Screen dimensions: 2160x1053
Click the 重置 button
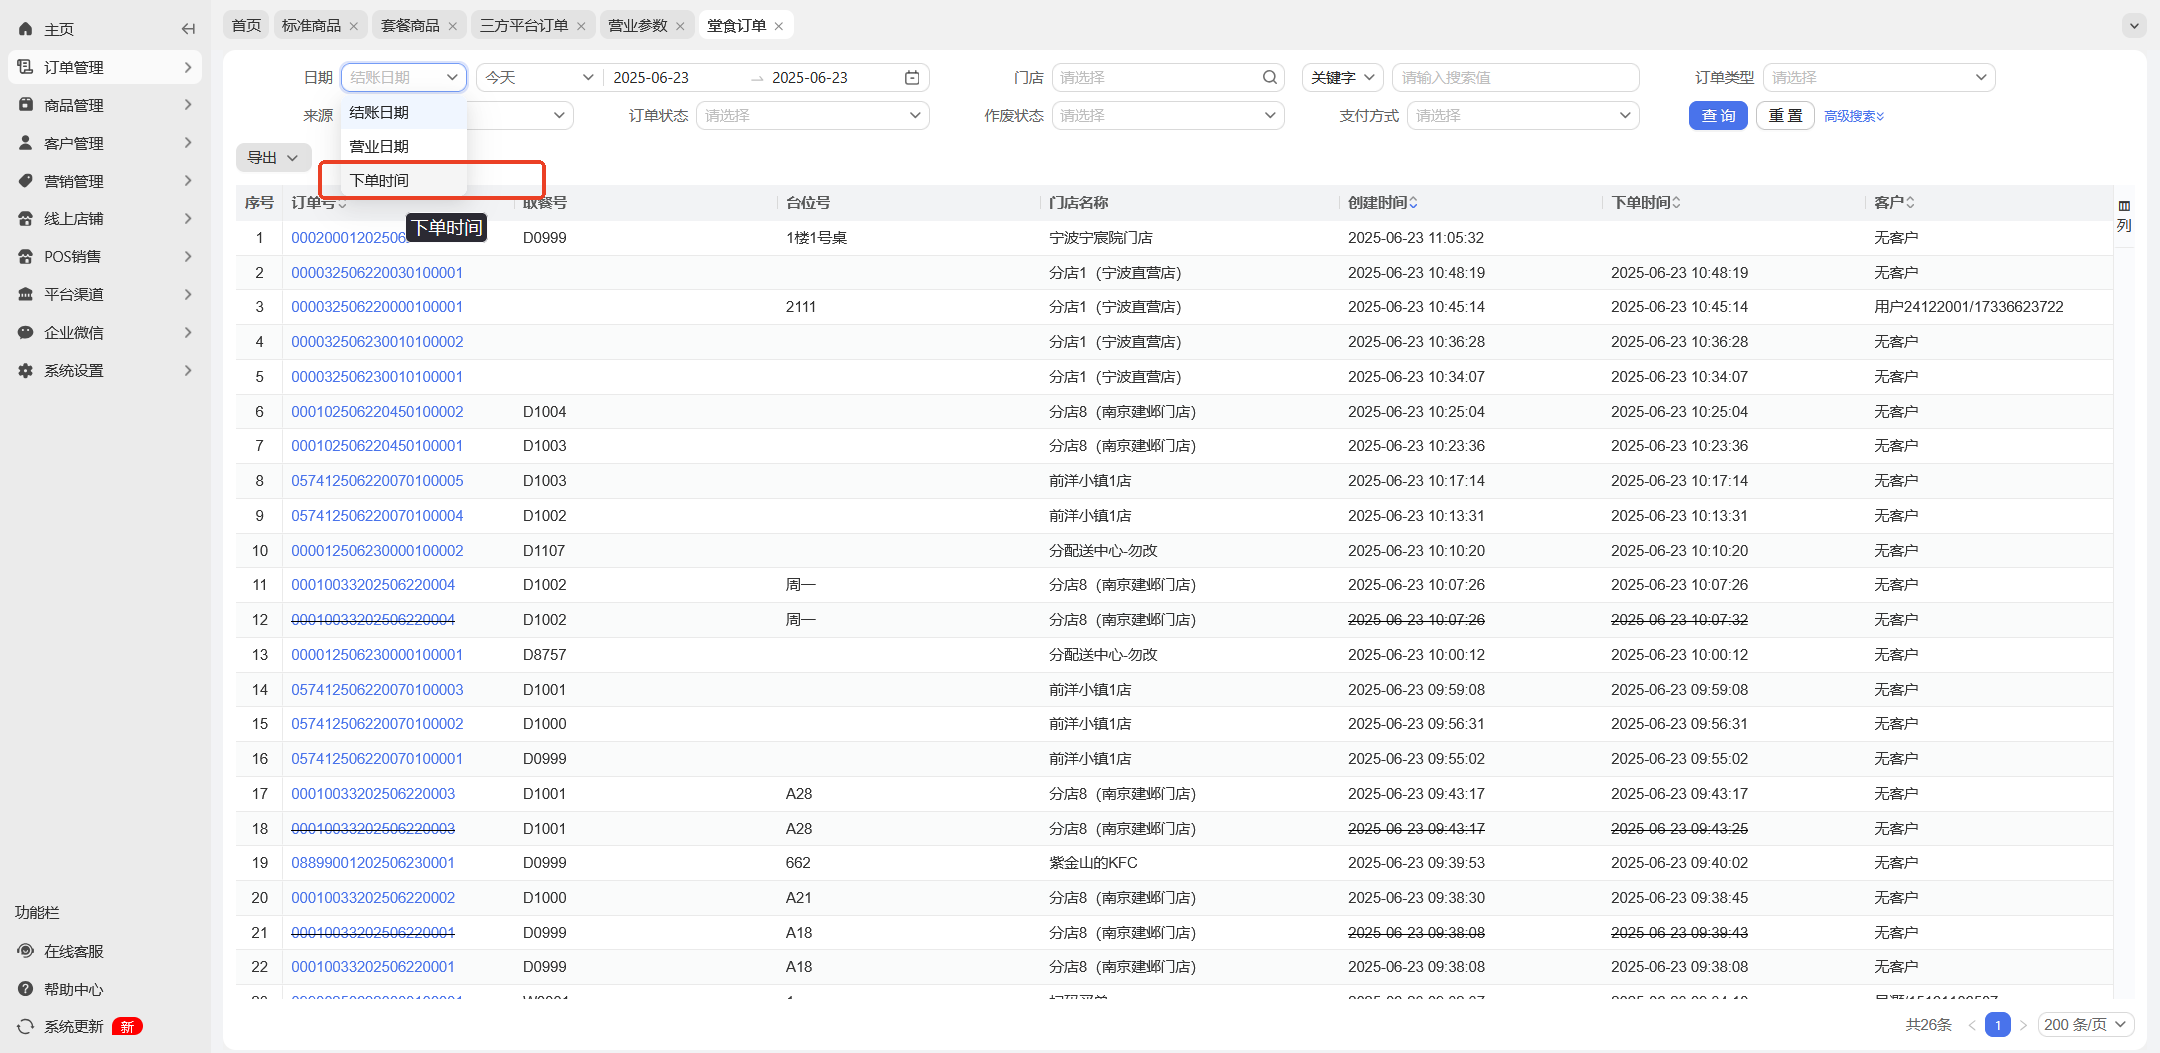coord(1785,116)
